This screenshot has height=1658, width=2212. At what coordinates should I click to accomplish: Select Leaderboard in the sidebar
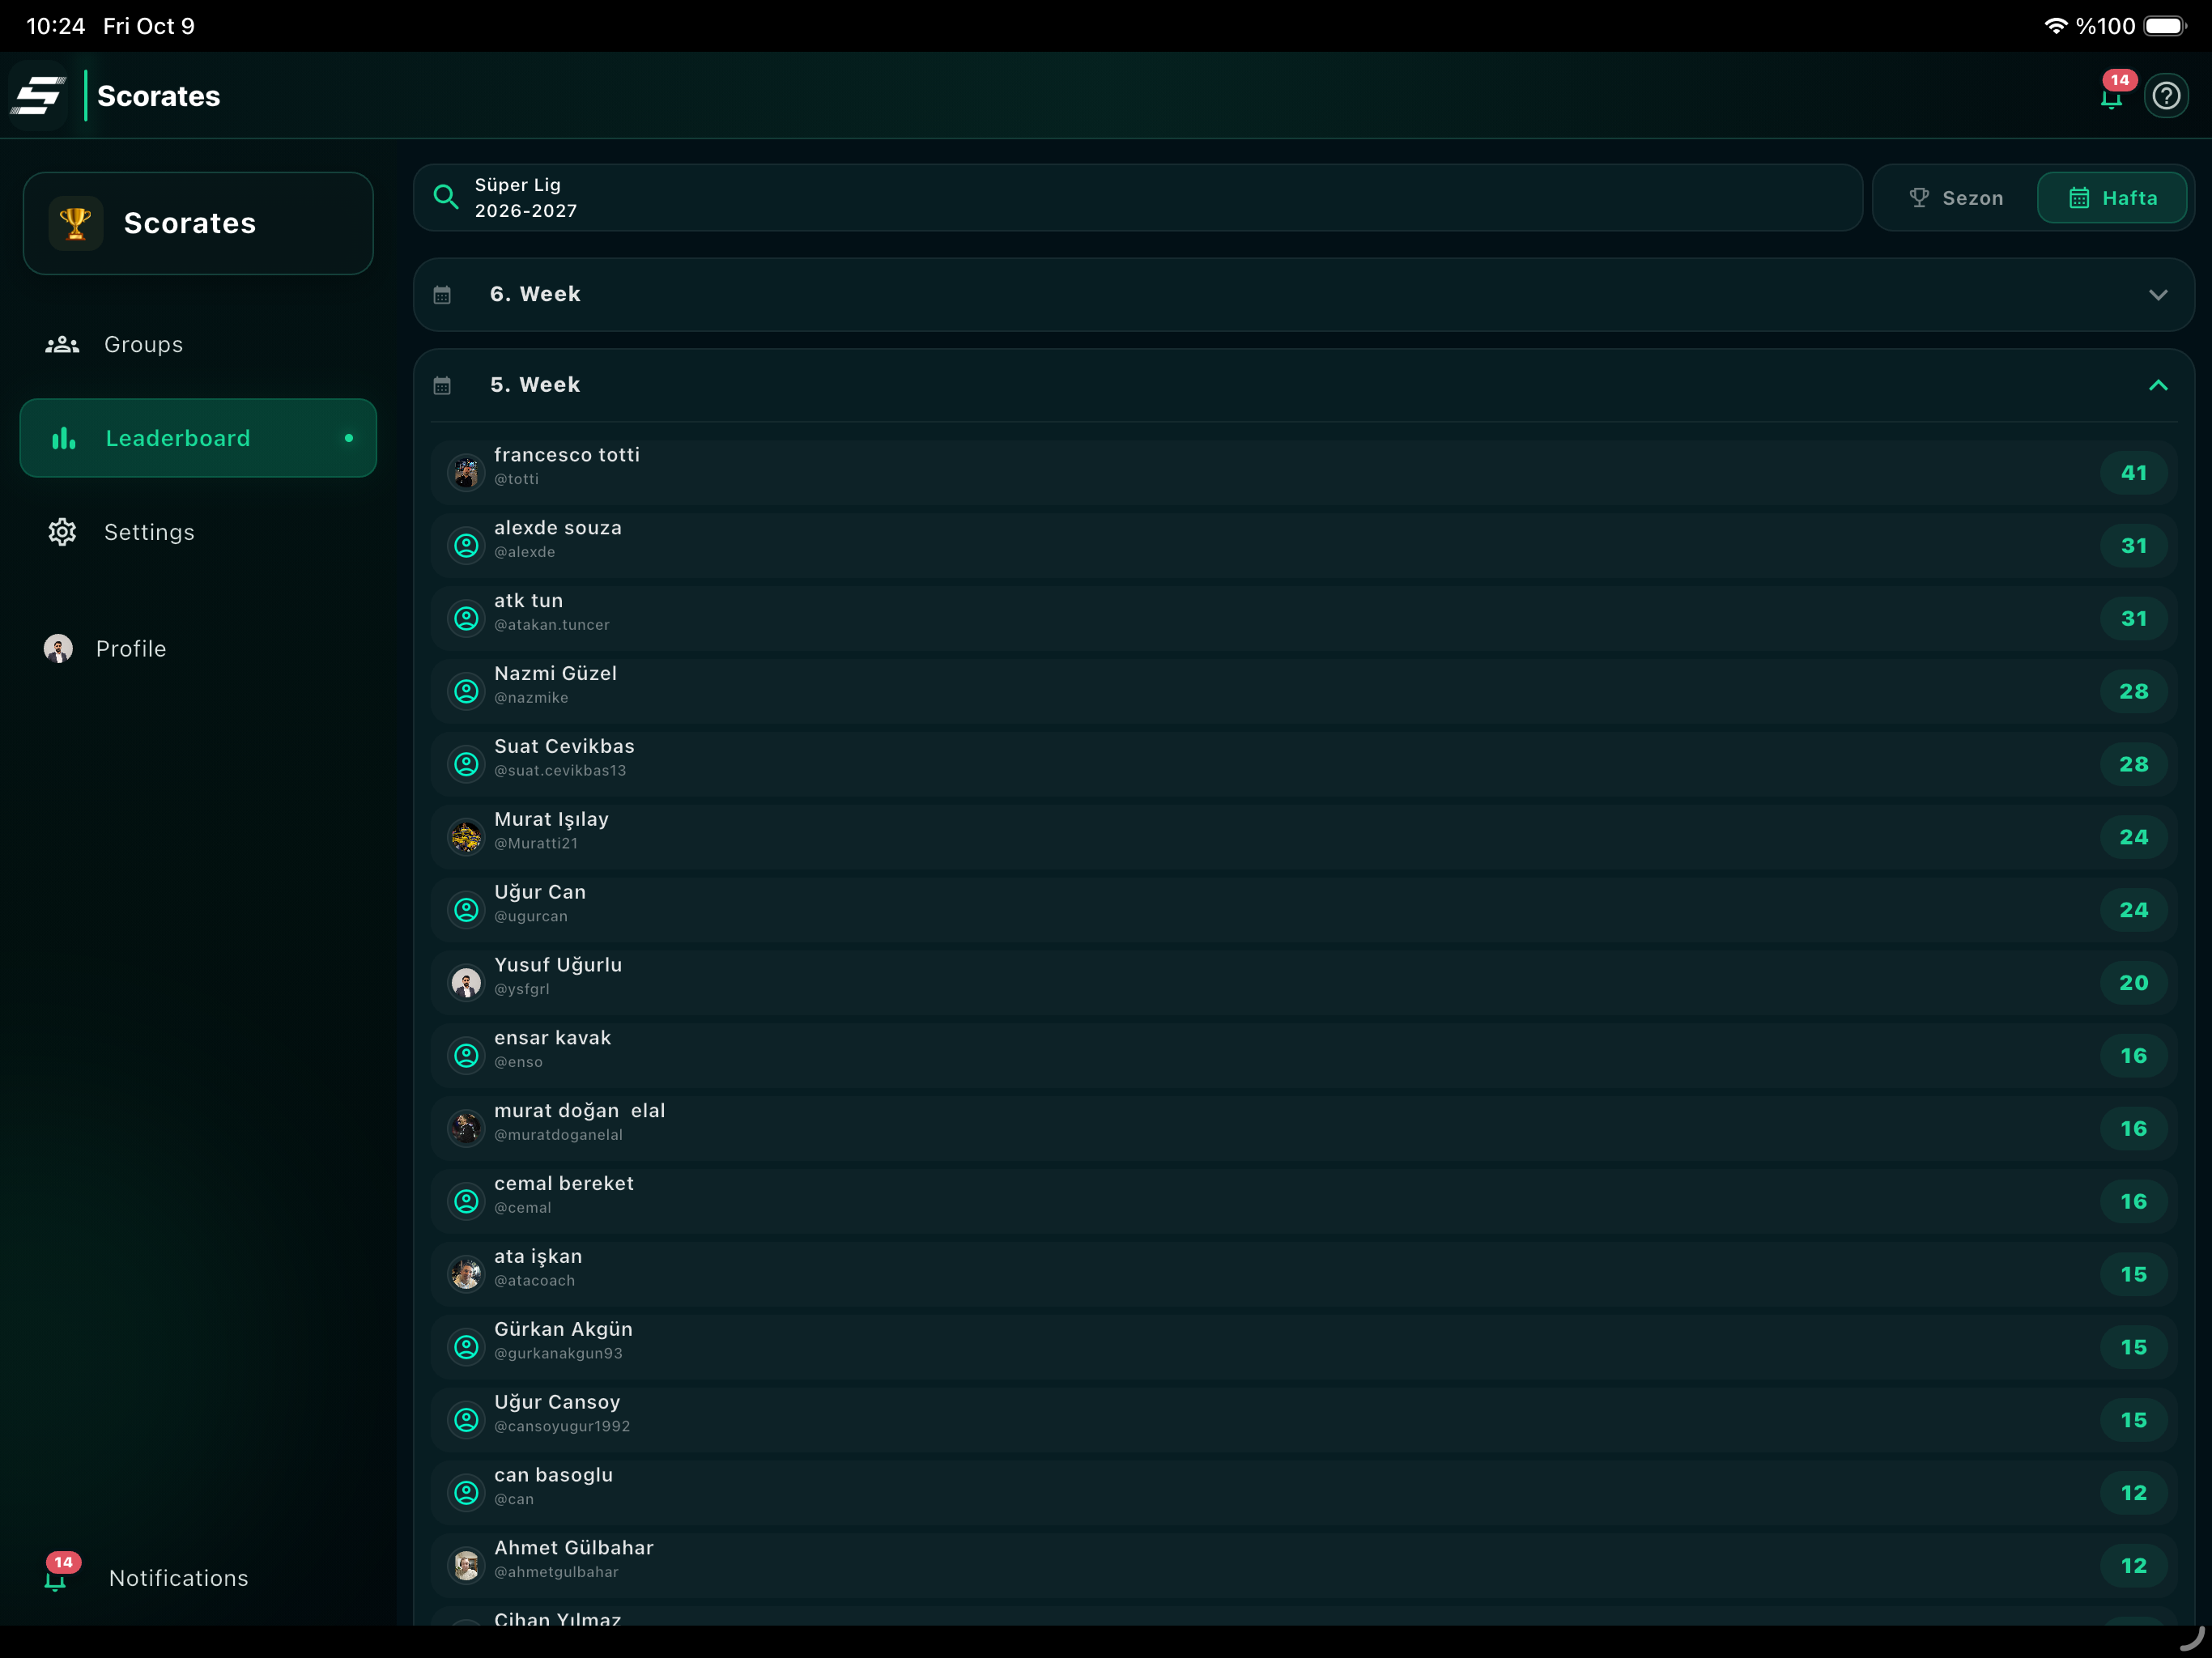(x=198, y=438)
